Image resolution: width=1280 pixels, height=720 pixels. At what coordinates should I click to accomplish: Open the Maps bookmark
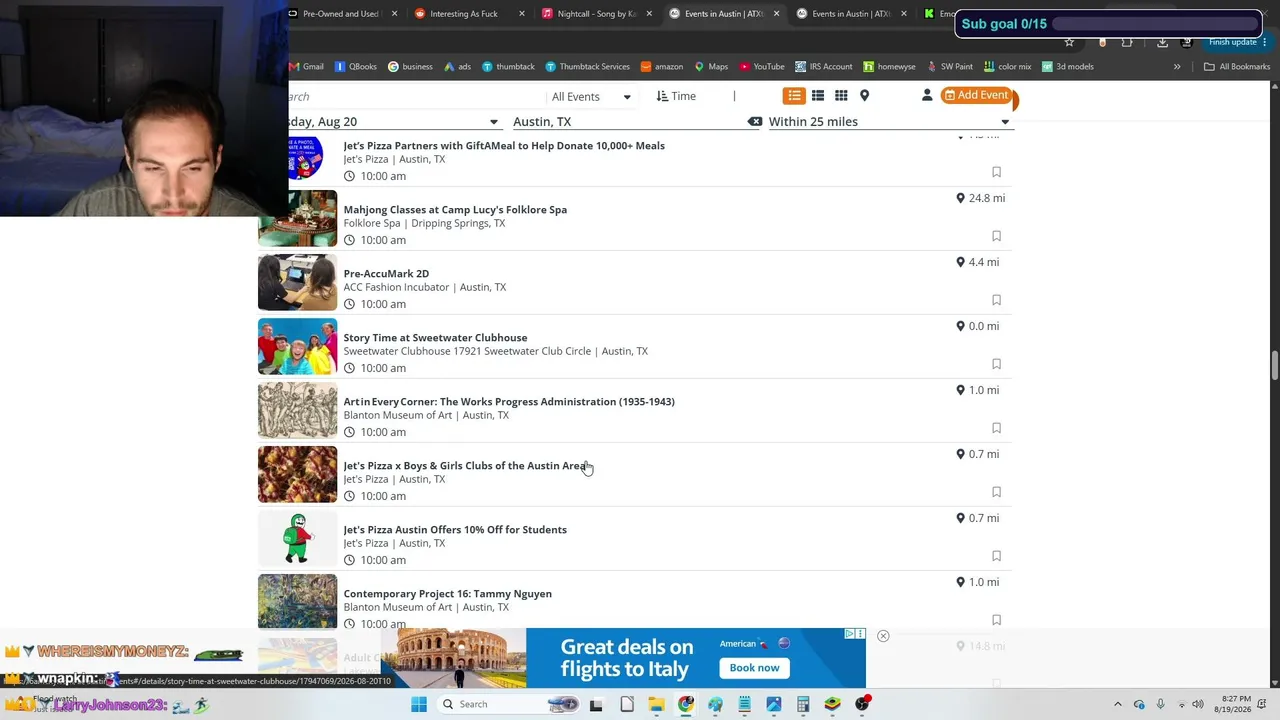click(x=711, y=67)
